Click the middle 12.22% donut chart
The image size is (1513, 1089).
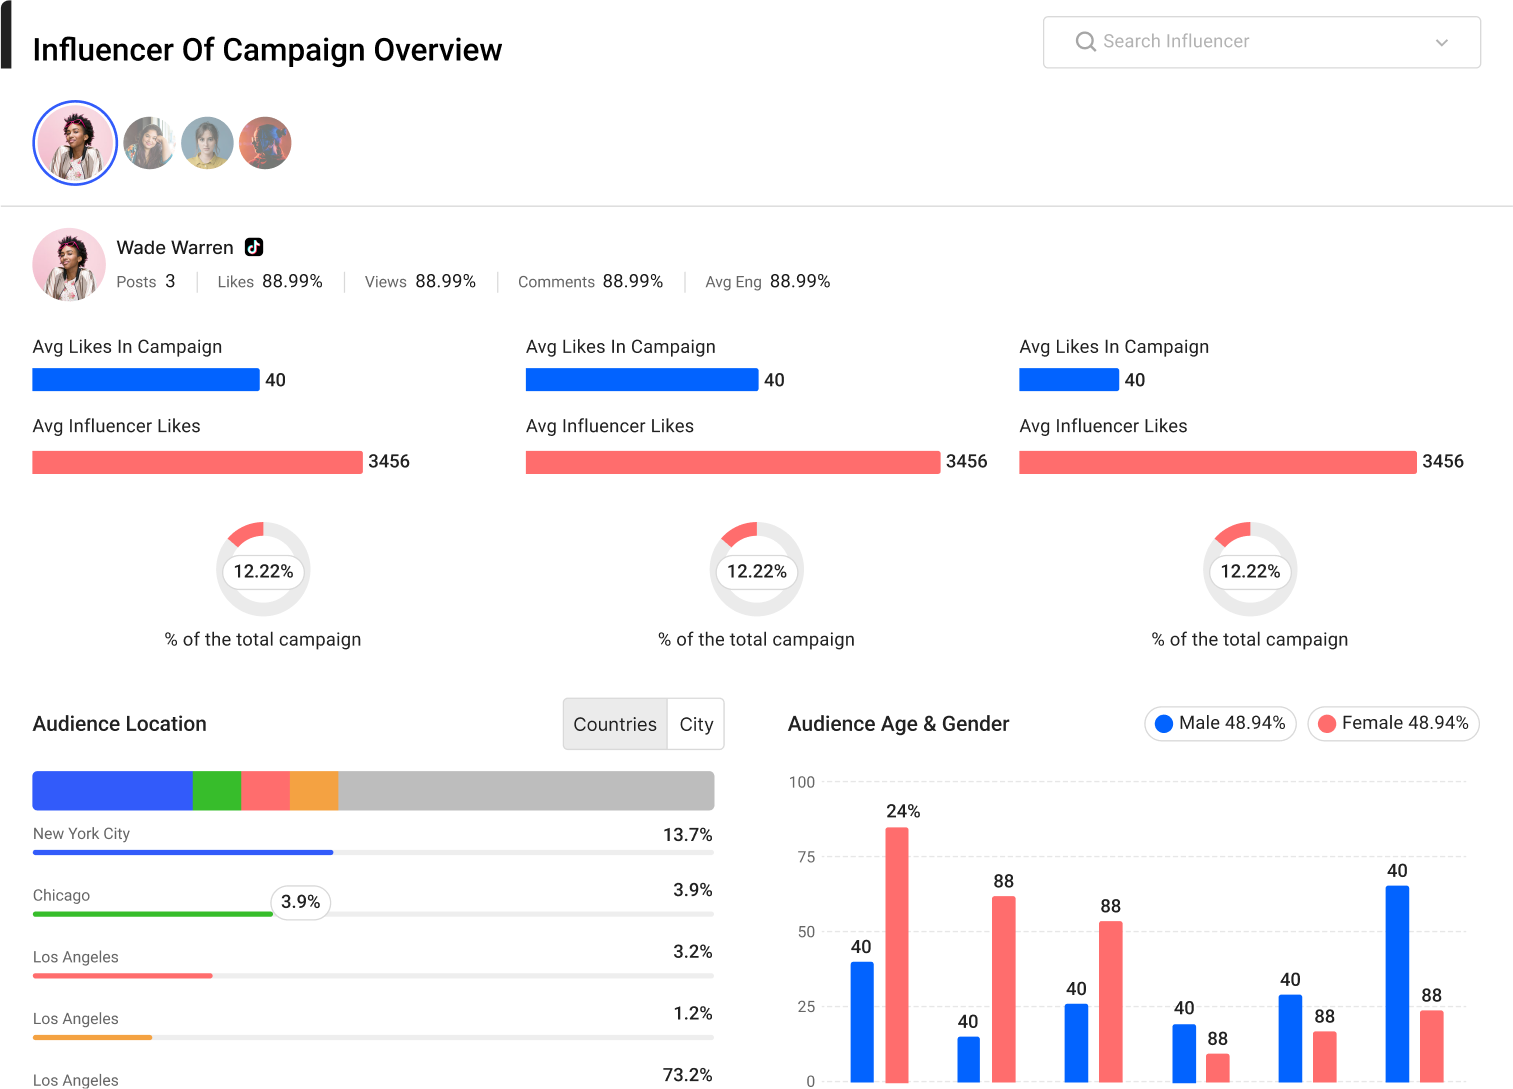(757, 570)
